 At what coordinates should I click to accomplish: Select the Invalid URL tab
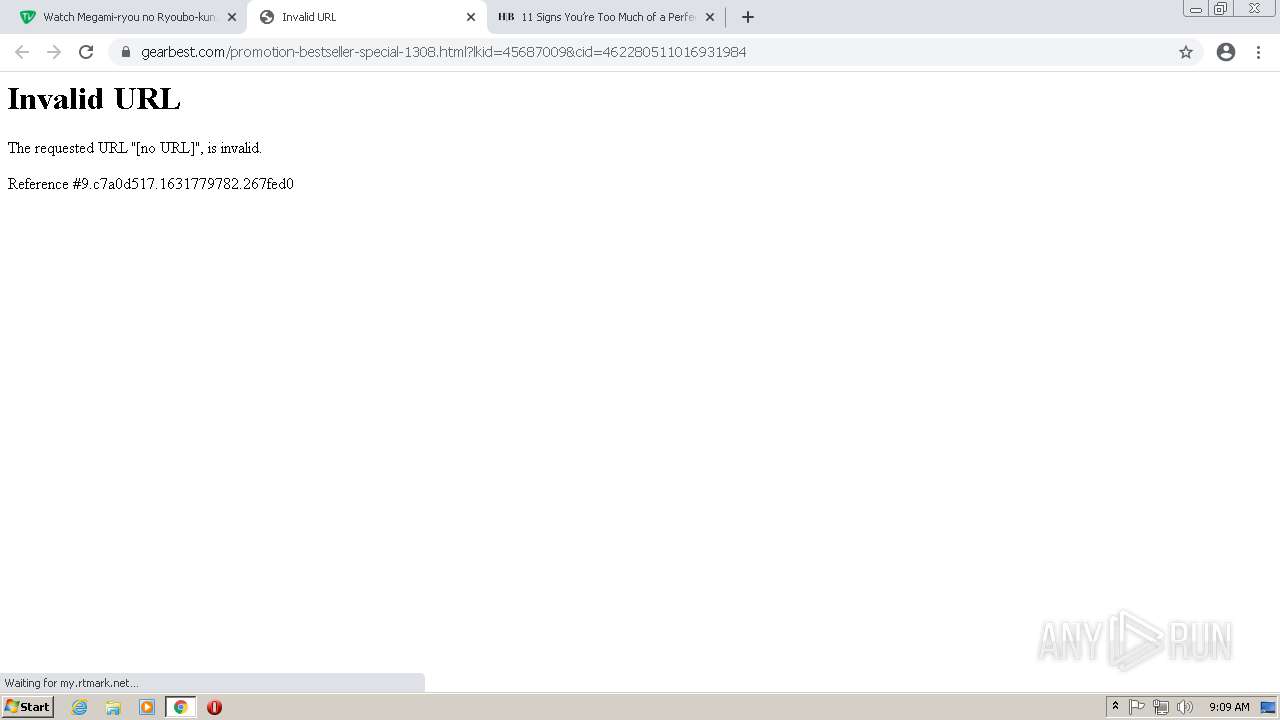366,17
